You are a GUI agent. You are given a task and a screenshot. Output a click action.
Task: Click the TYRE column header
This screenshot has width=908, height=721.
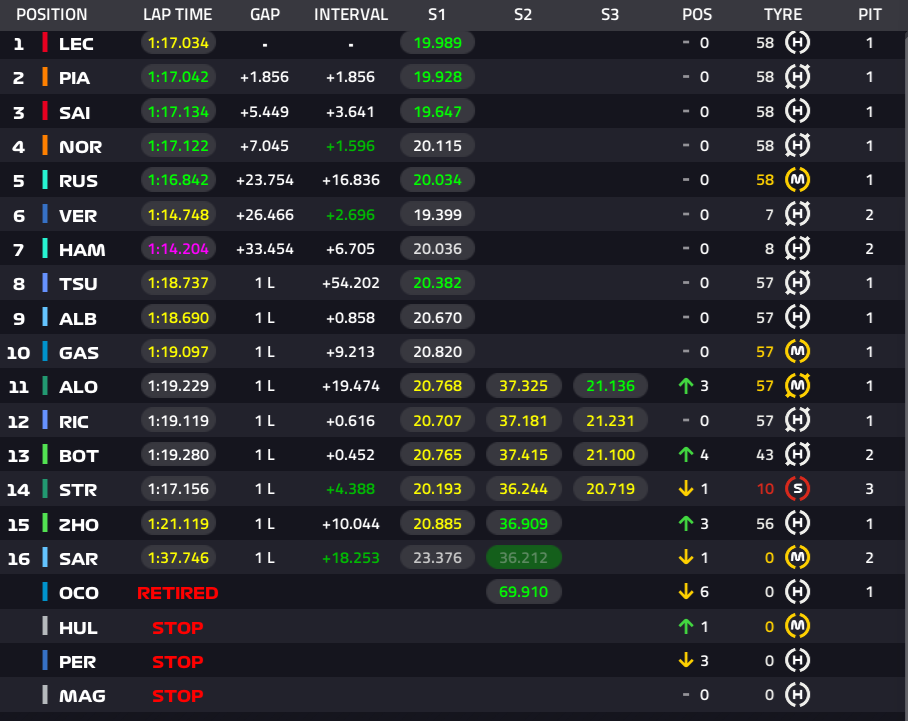(x=783, y=14)
